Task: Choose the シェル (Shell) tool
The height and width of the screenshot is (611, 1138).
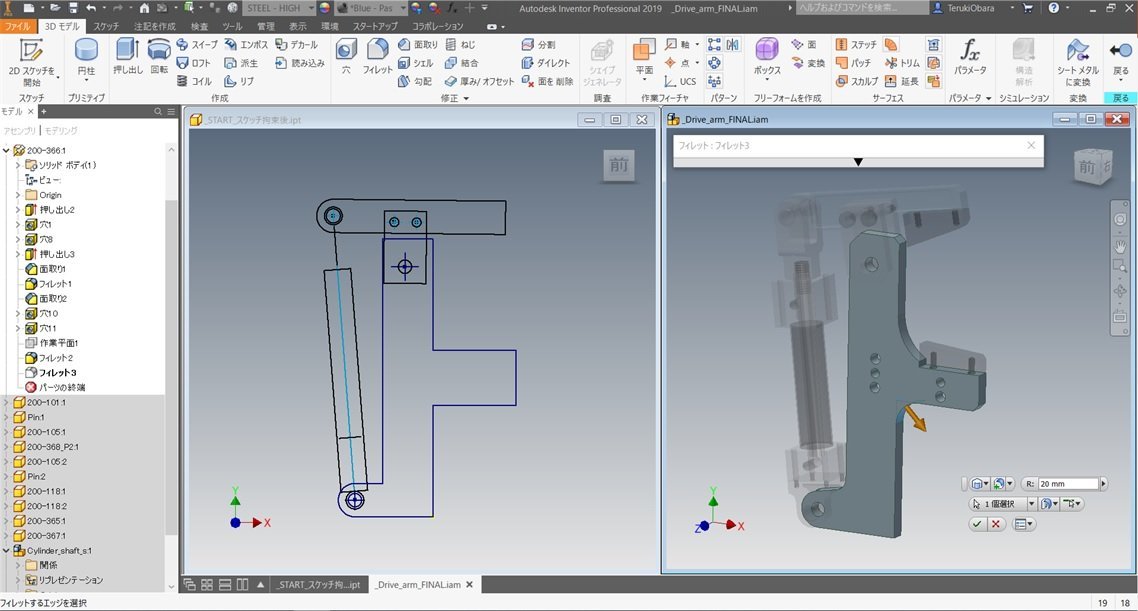Action: (415, 63)
